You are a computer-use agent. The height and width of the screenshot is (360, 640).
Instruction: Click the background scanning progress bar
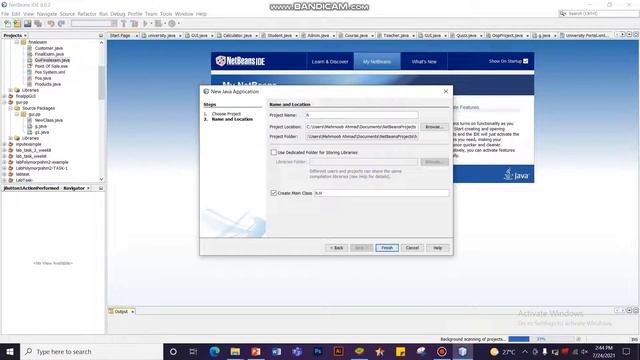[541, 339]
